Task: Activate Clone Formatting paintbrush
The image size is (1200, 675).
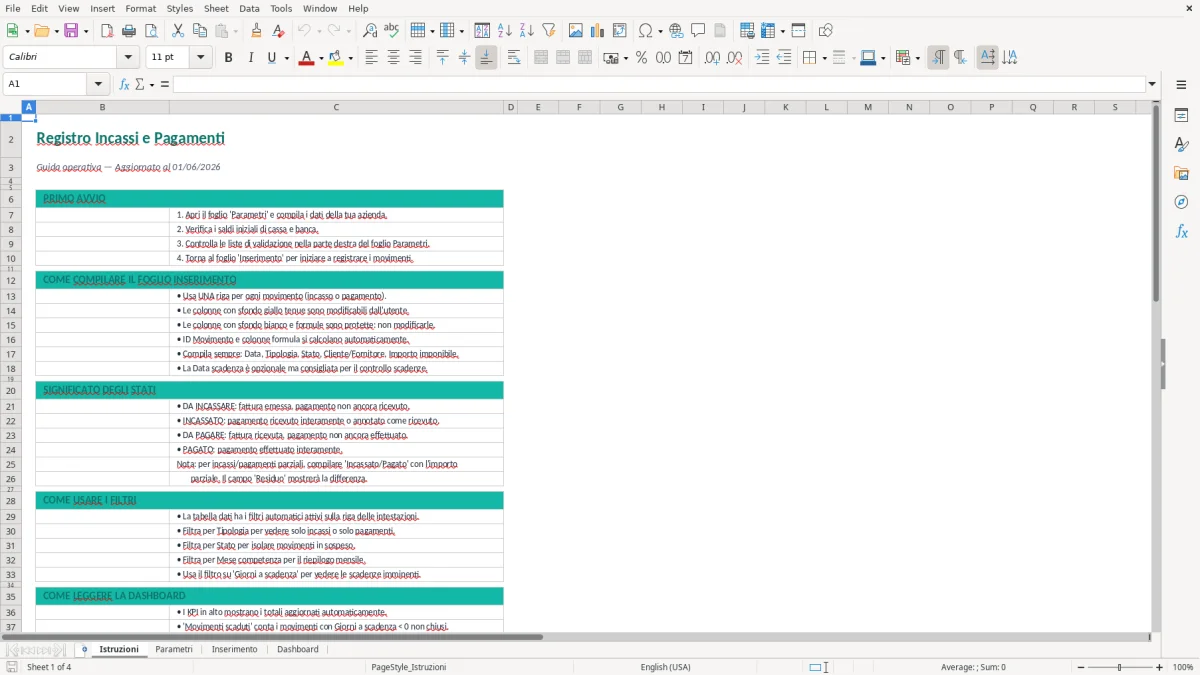Action: (x=256, y=31)
